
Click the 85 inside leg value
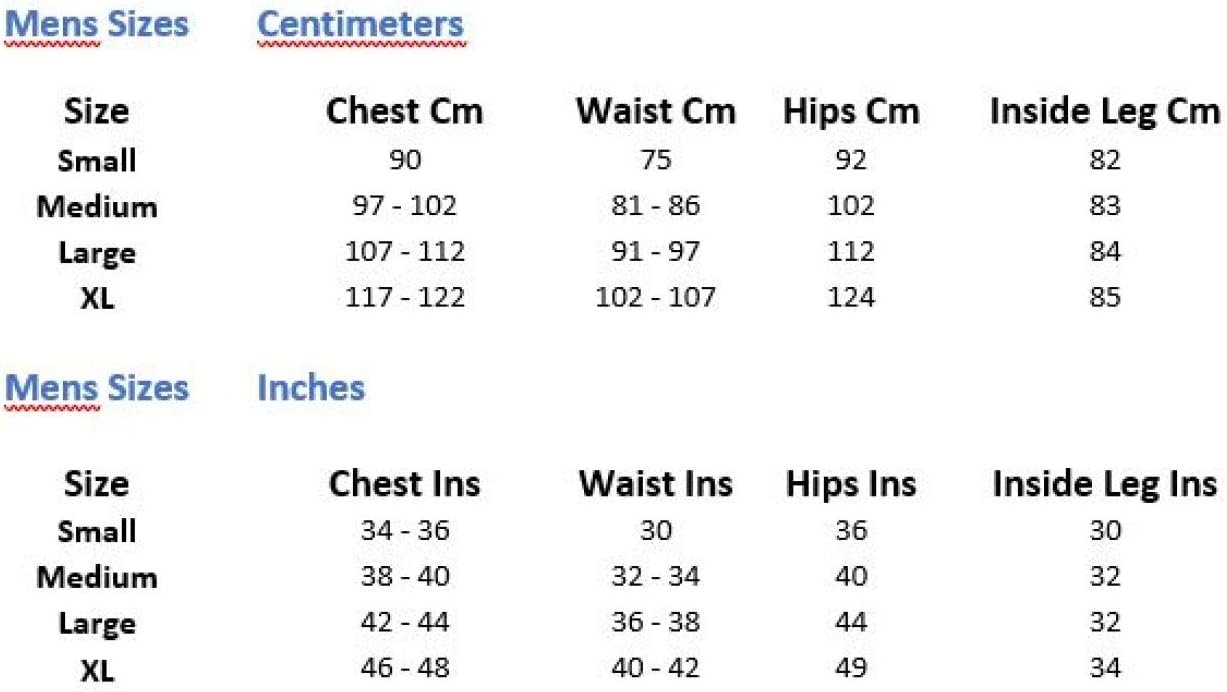(x=1105, y=297)
